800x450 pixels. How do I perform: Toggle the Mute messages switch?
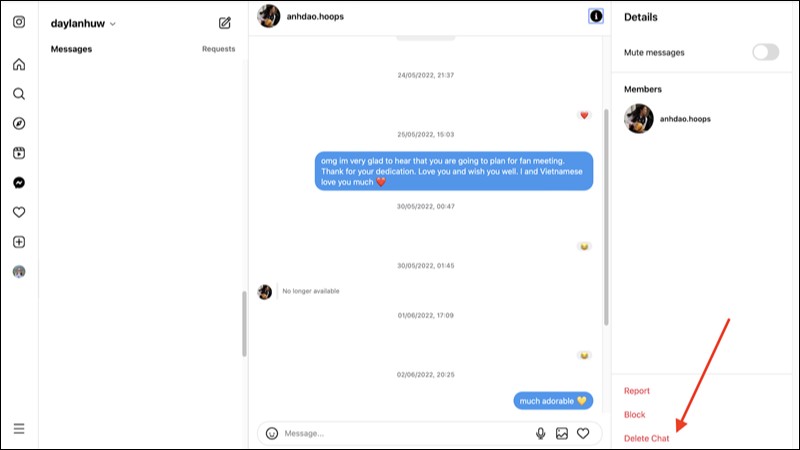coord(765,52)
